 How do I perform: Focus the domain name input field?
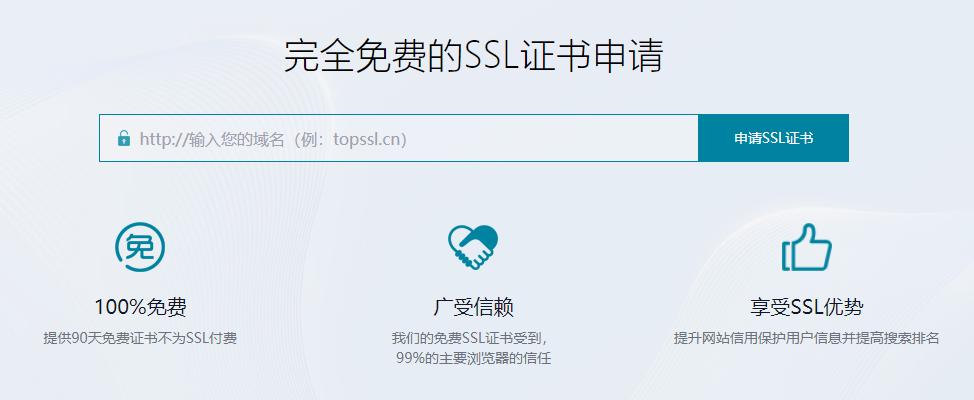(399, 138)
